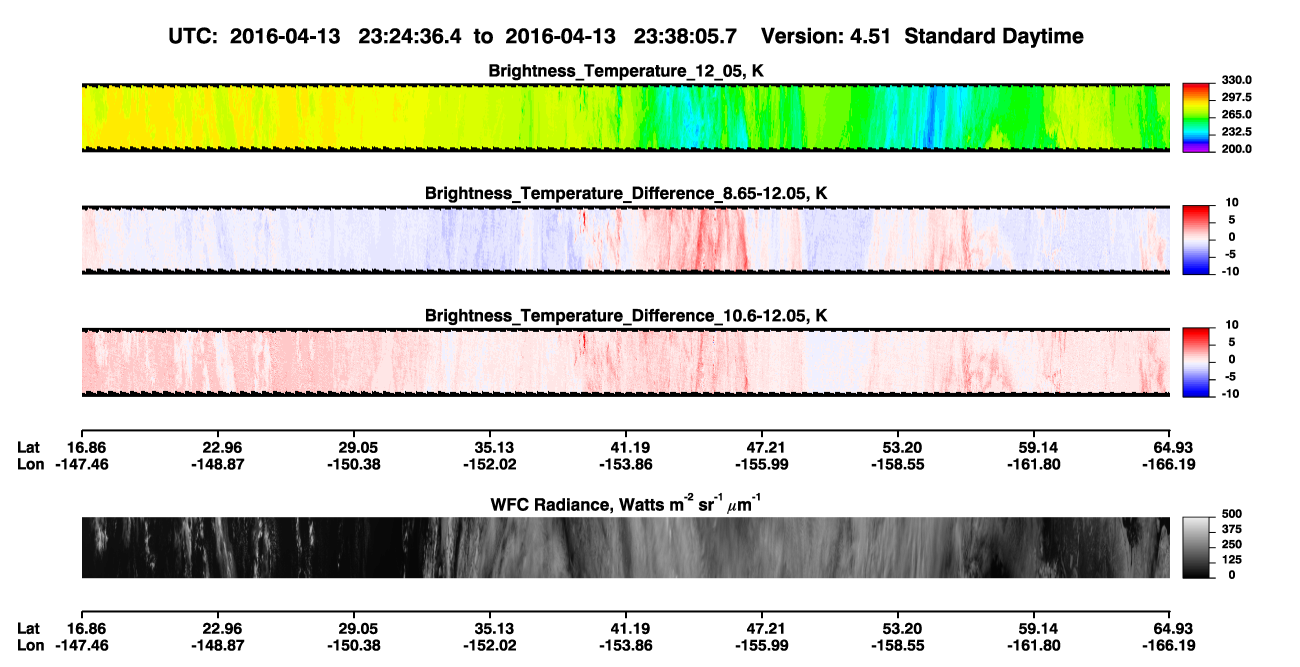Click the 265.0 colorbar tick label
Viewport: 1300px width, 667px height.
(x=1237, y=115)
